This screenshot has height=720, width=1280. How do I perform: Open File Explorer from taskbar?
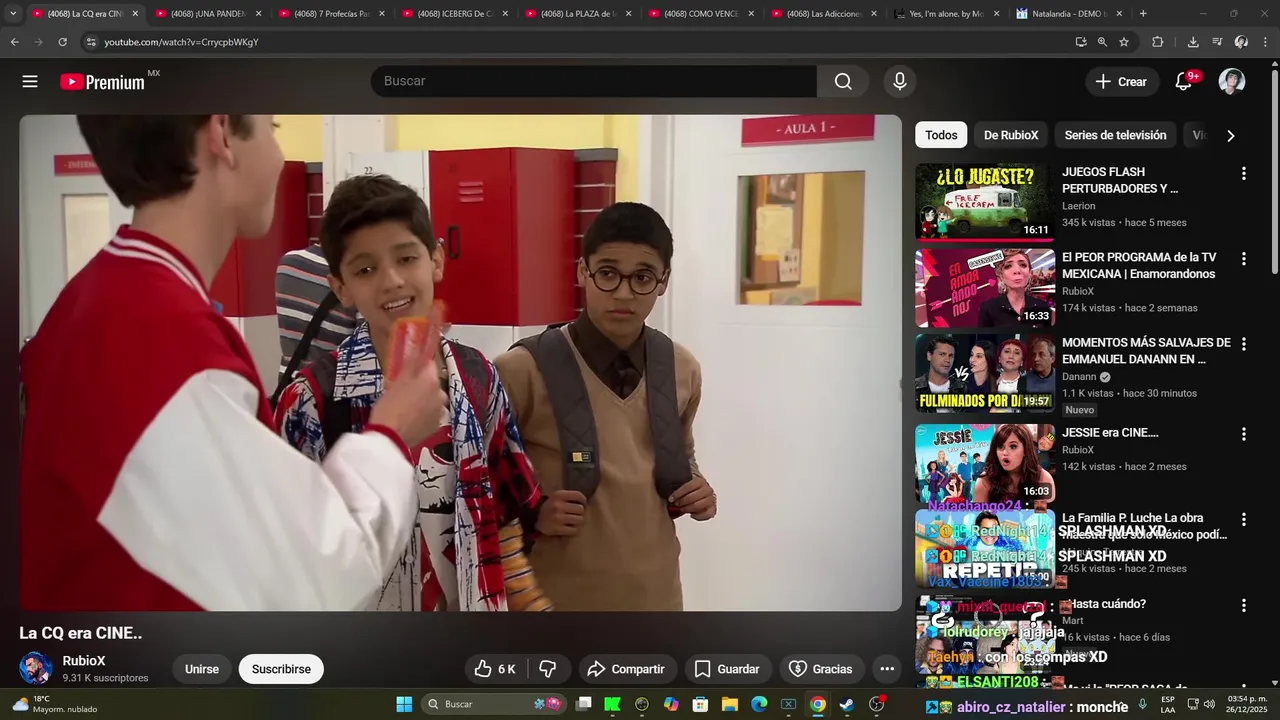[730, 704]
